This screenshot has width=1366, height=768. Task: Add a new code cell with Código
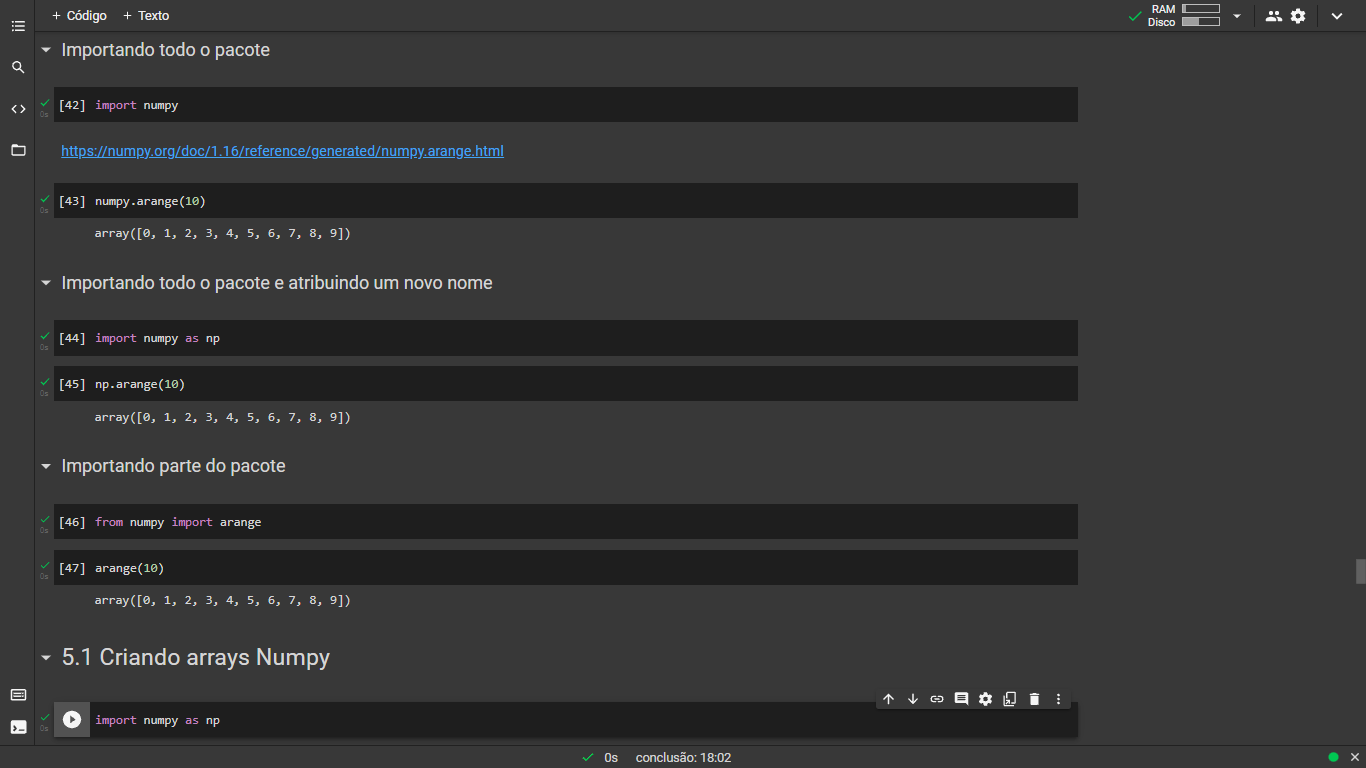79,16
